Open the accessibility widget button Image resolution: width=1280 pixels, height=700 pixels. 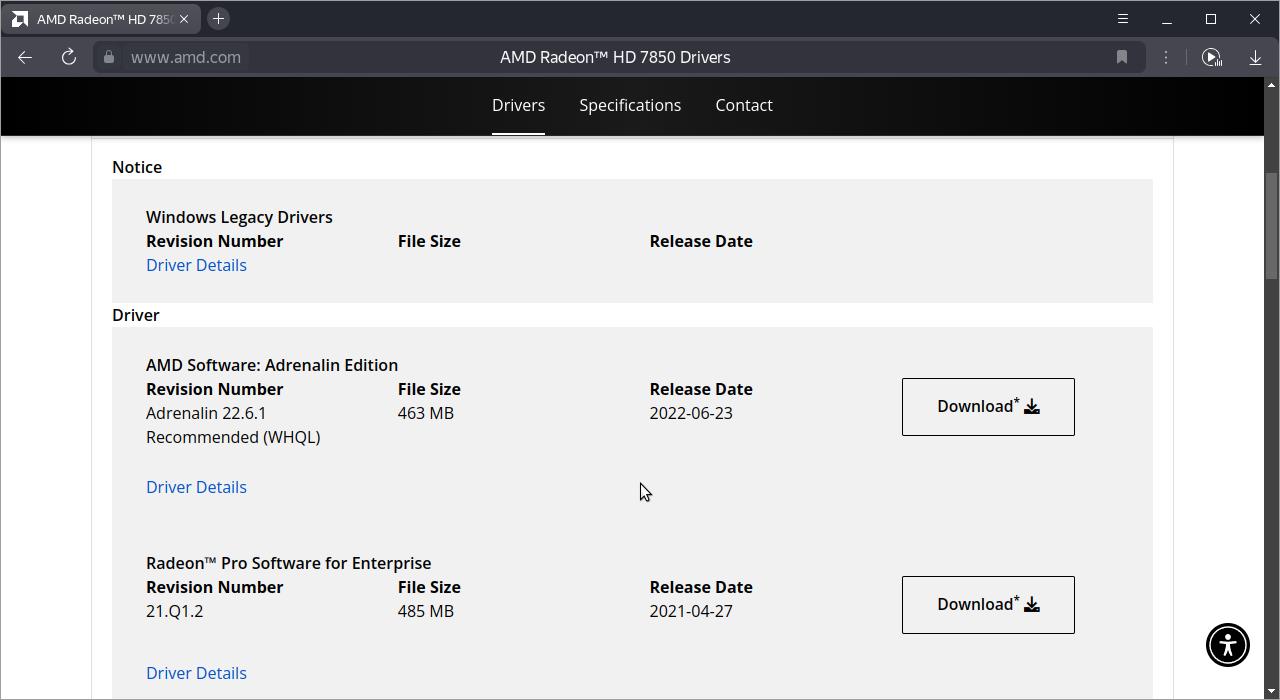point(1227,644)
